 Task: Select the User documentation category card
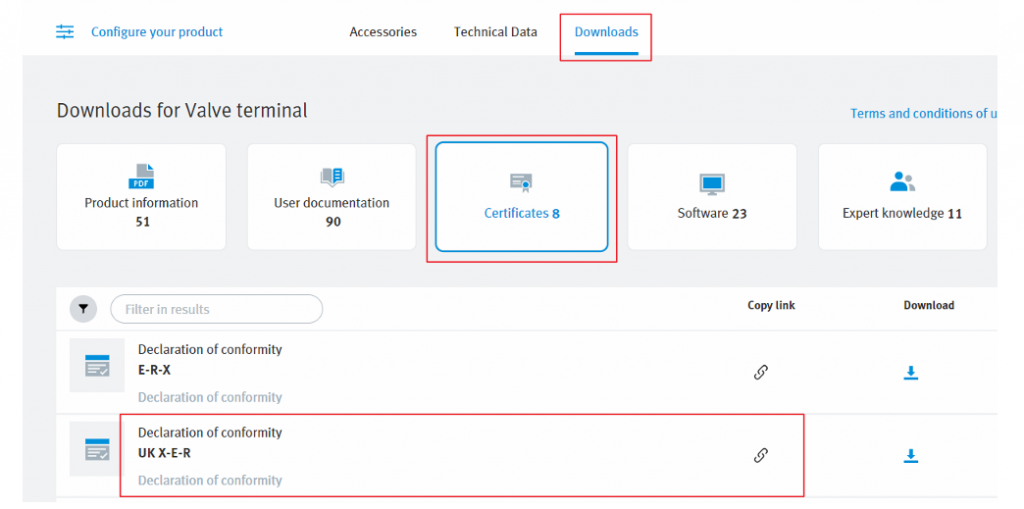coord(332,197)
